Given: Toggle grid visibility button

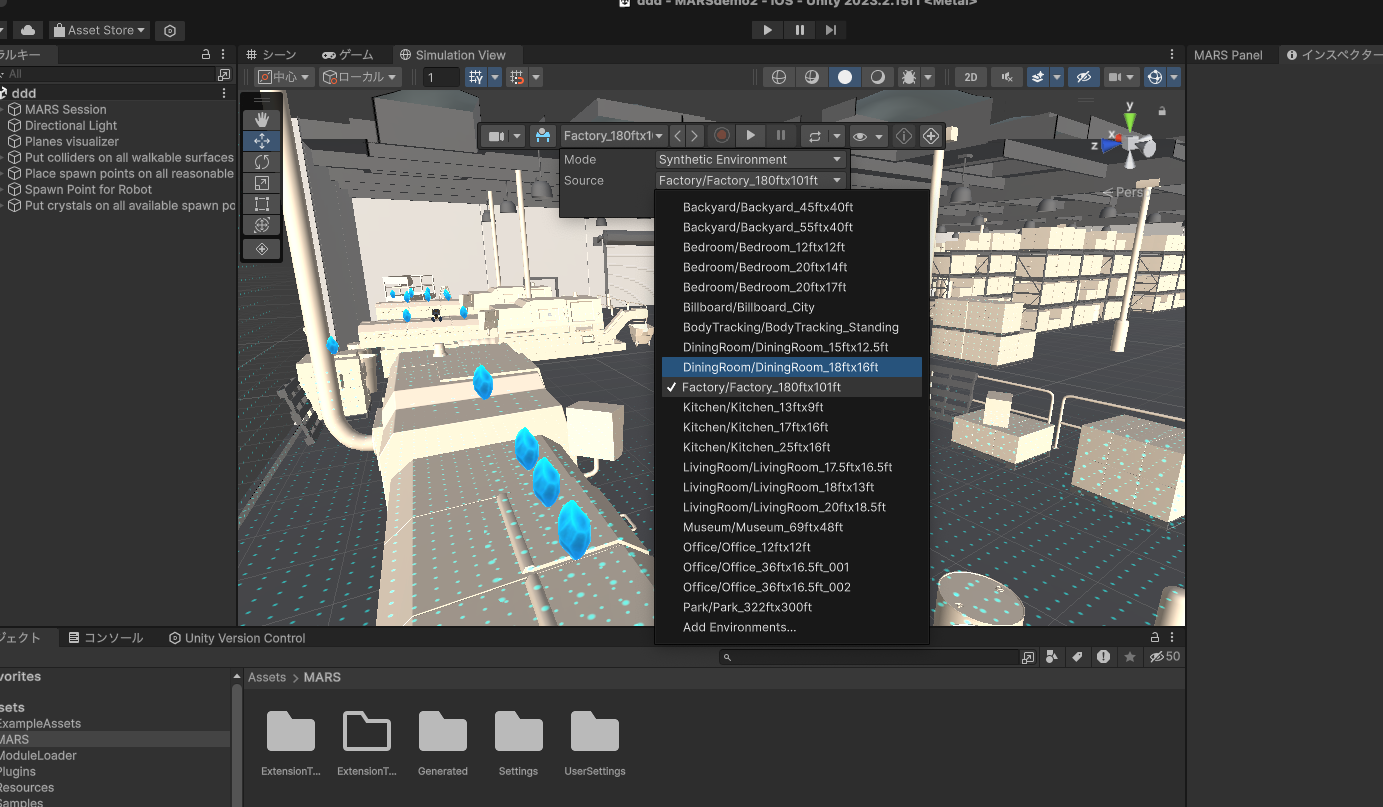Looking at the screenshot, I should coord(476,77).
